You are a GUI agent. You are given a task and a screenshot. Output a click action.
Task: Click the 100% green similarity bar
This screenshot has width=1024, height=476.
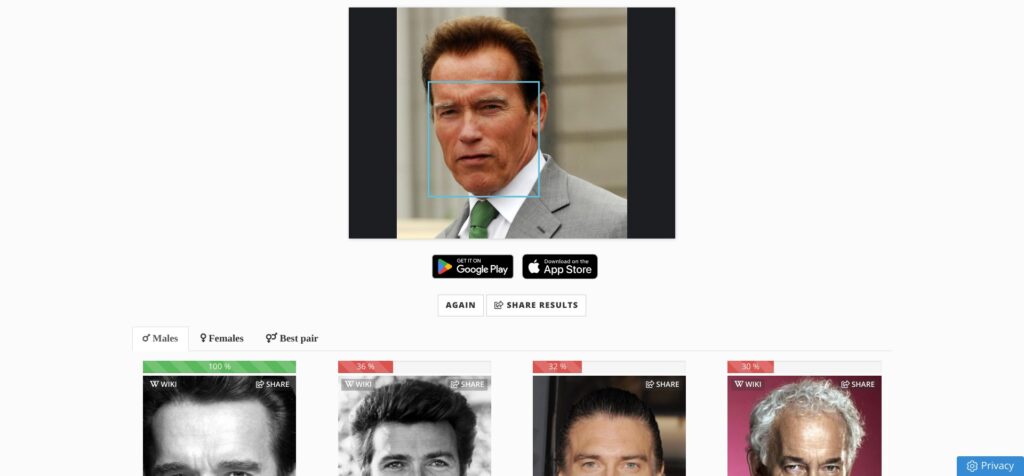219,367
